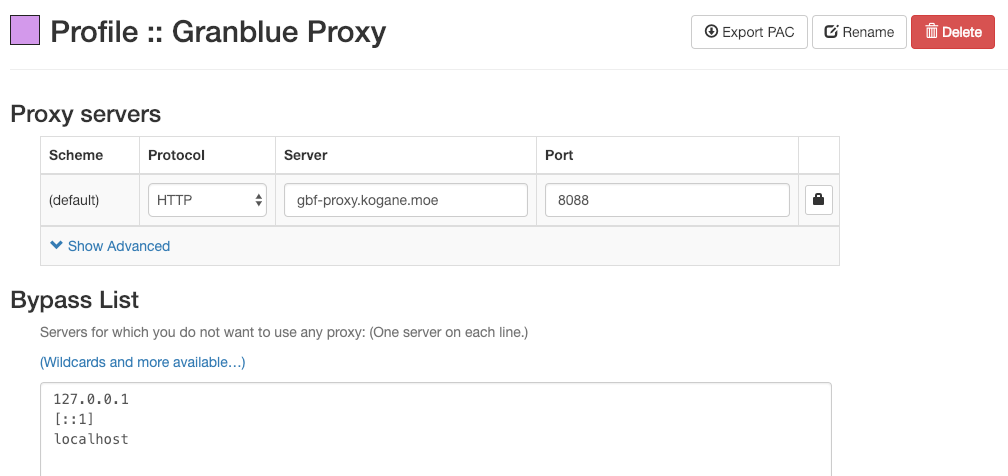
Task: Delete the Granblue Proxy profile
Action: [x=953, y=32]
